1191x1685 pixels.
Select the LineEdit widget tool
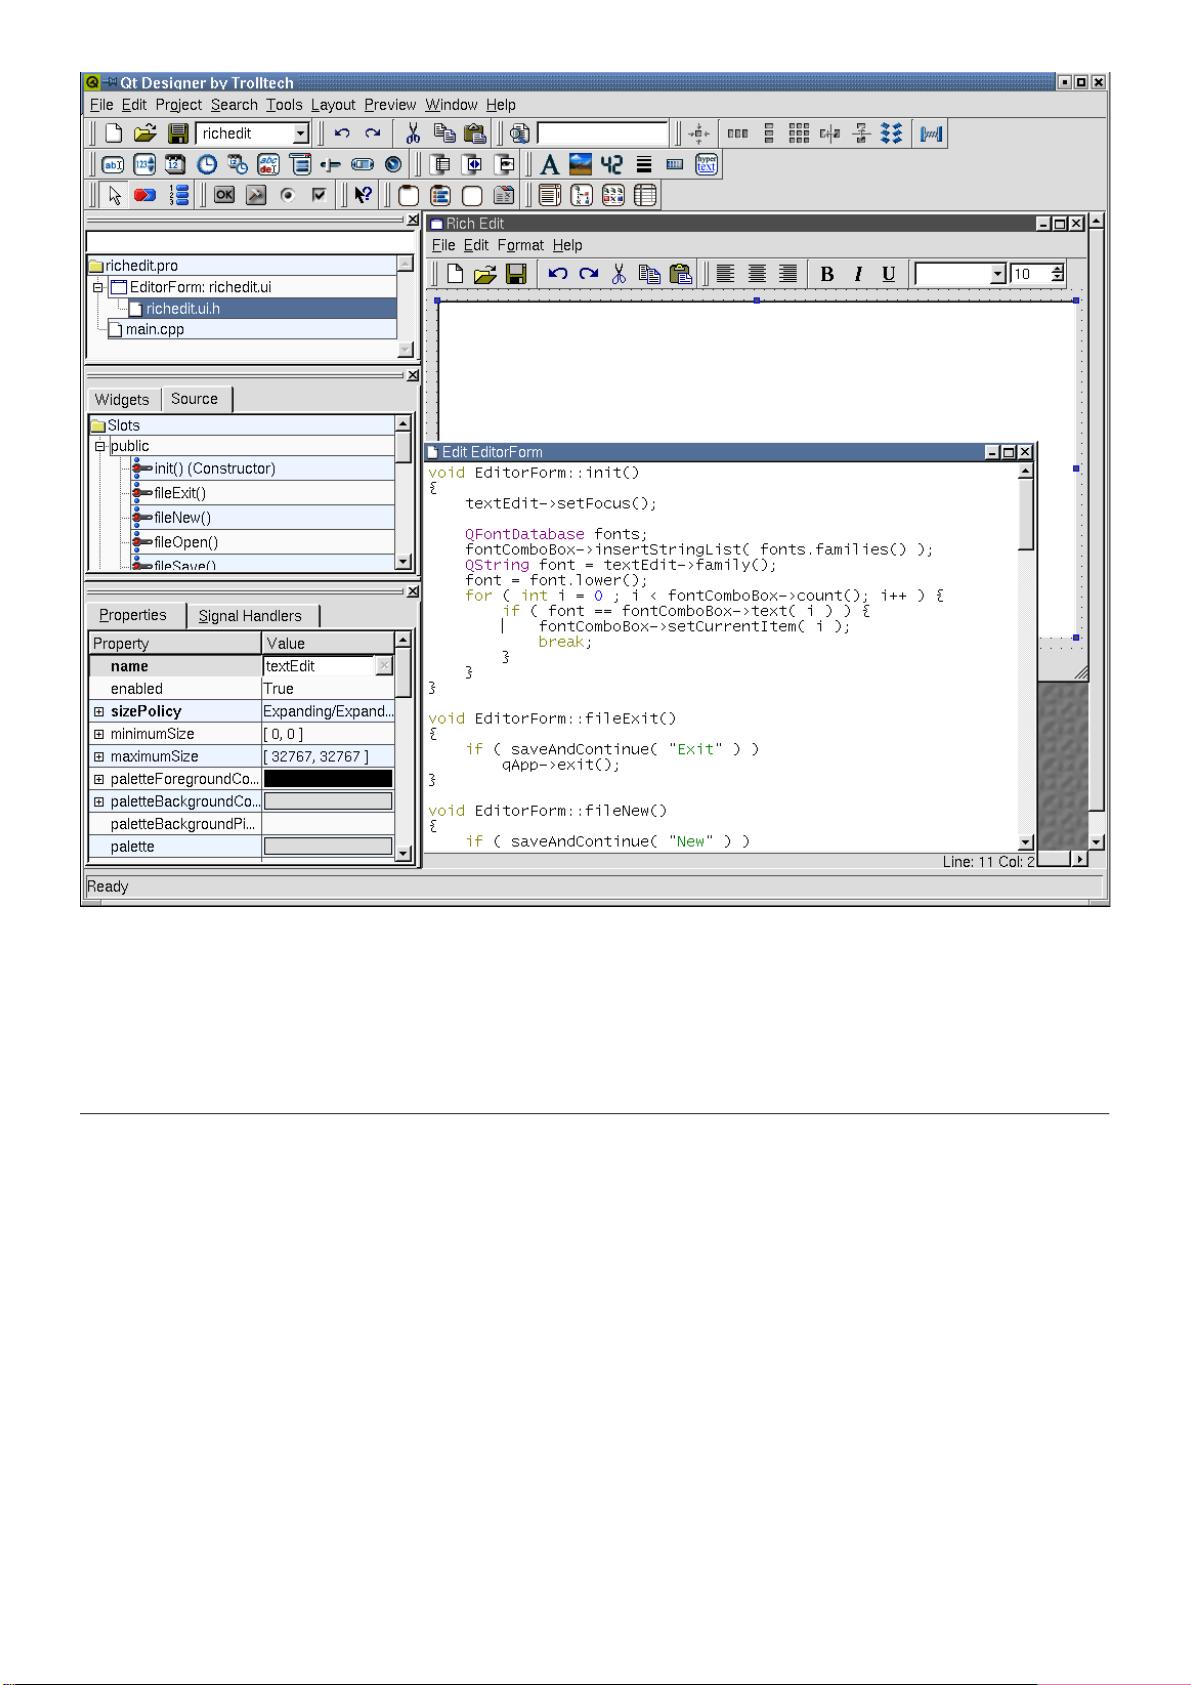pyautogui.click(x=113, y=165)
